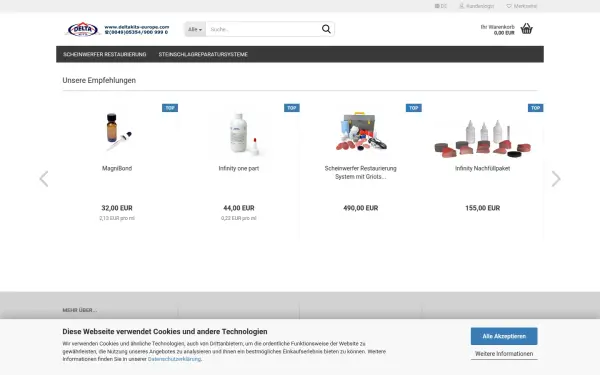Expand the Alle category dropdown
Viewport: 600px width, 375px height.
pyautogui.click(x=195, y=29)
